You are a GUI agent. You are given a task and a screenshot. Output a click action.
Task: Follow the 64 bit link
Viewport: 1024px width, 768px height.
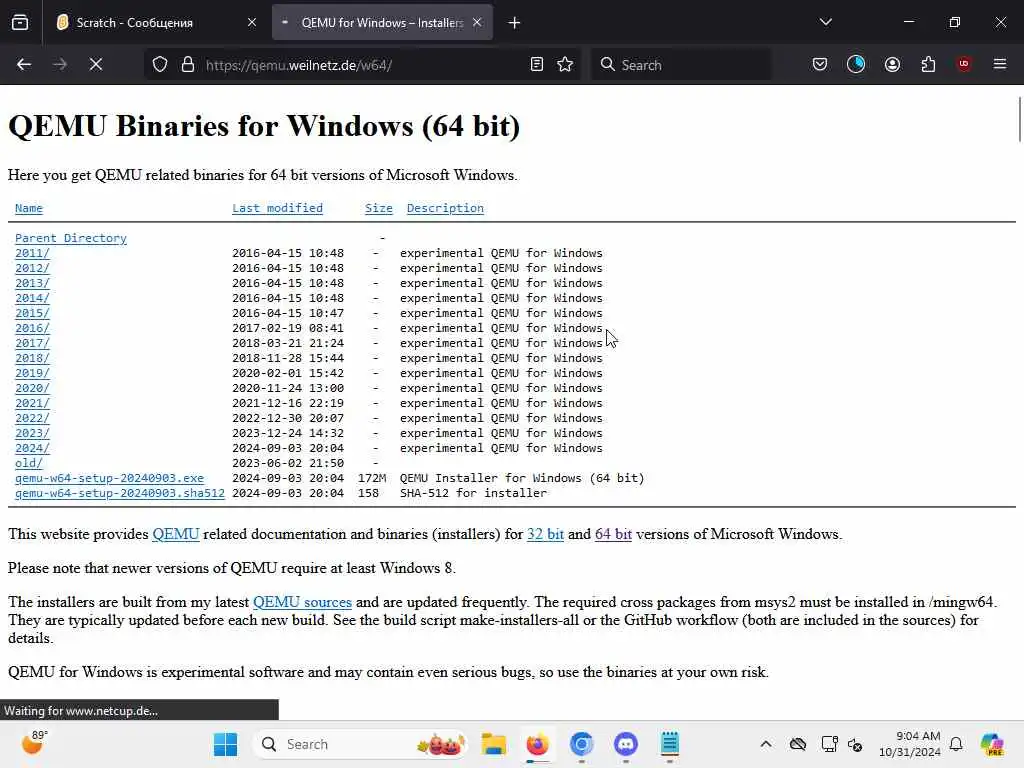click(x=613, y=534)
